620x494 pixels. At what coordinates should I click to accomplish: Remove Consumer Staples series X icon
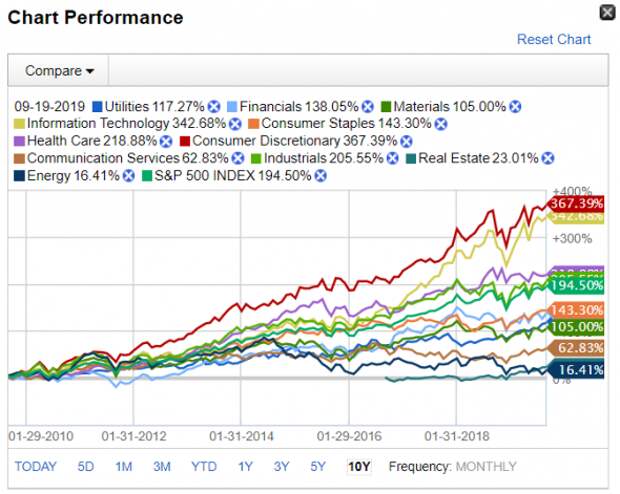[441, 124]
